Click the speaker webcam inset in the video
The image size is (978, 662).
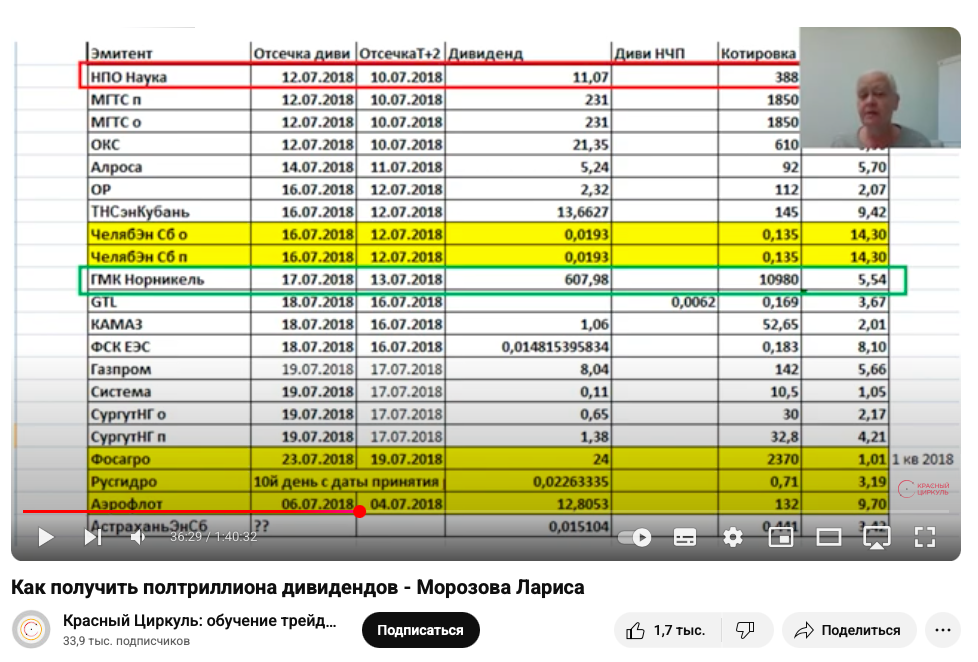879,87
